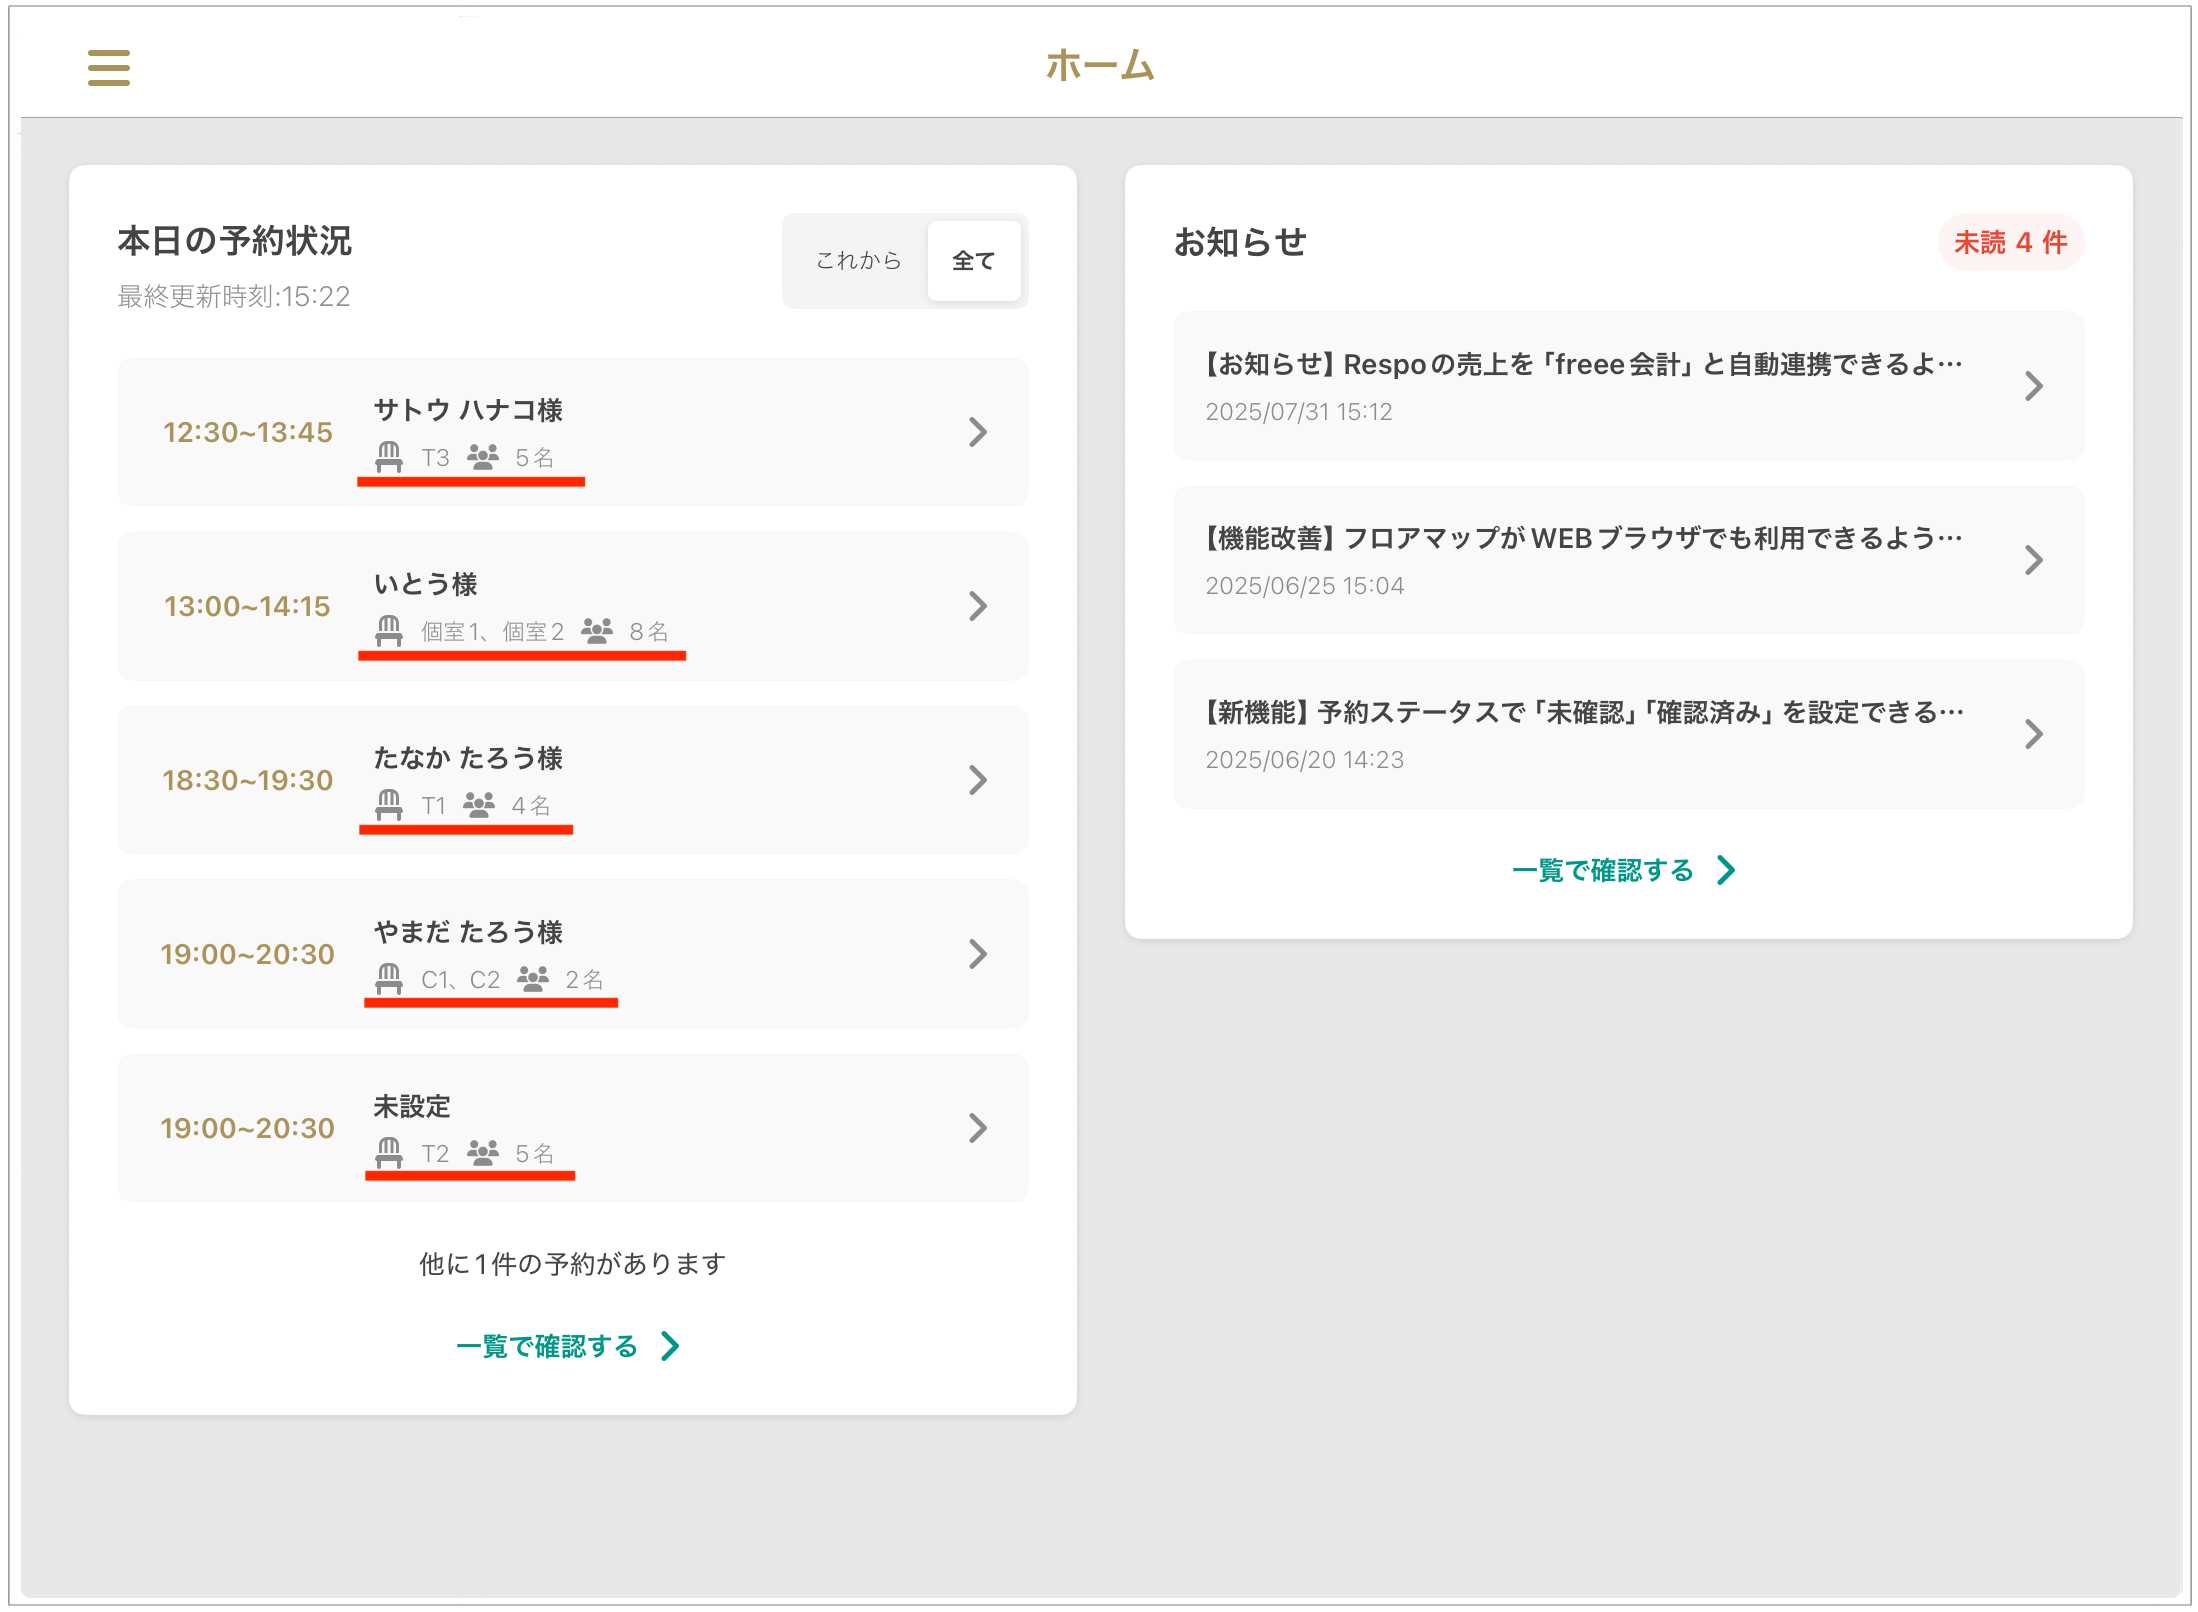Click the ホーム page title

[1100, 66]
